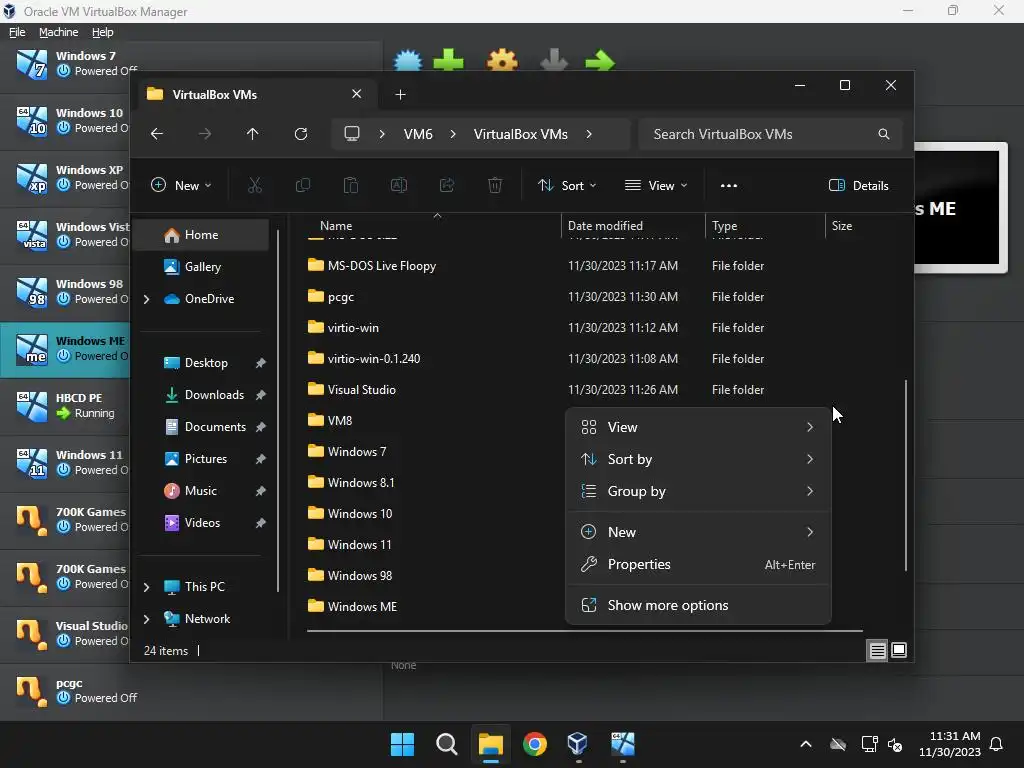Switch to details list view icon
1024x768 pixels.
click(x=877, y=650)
